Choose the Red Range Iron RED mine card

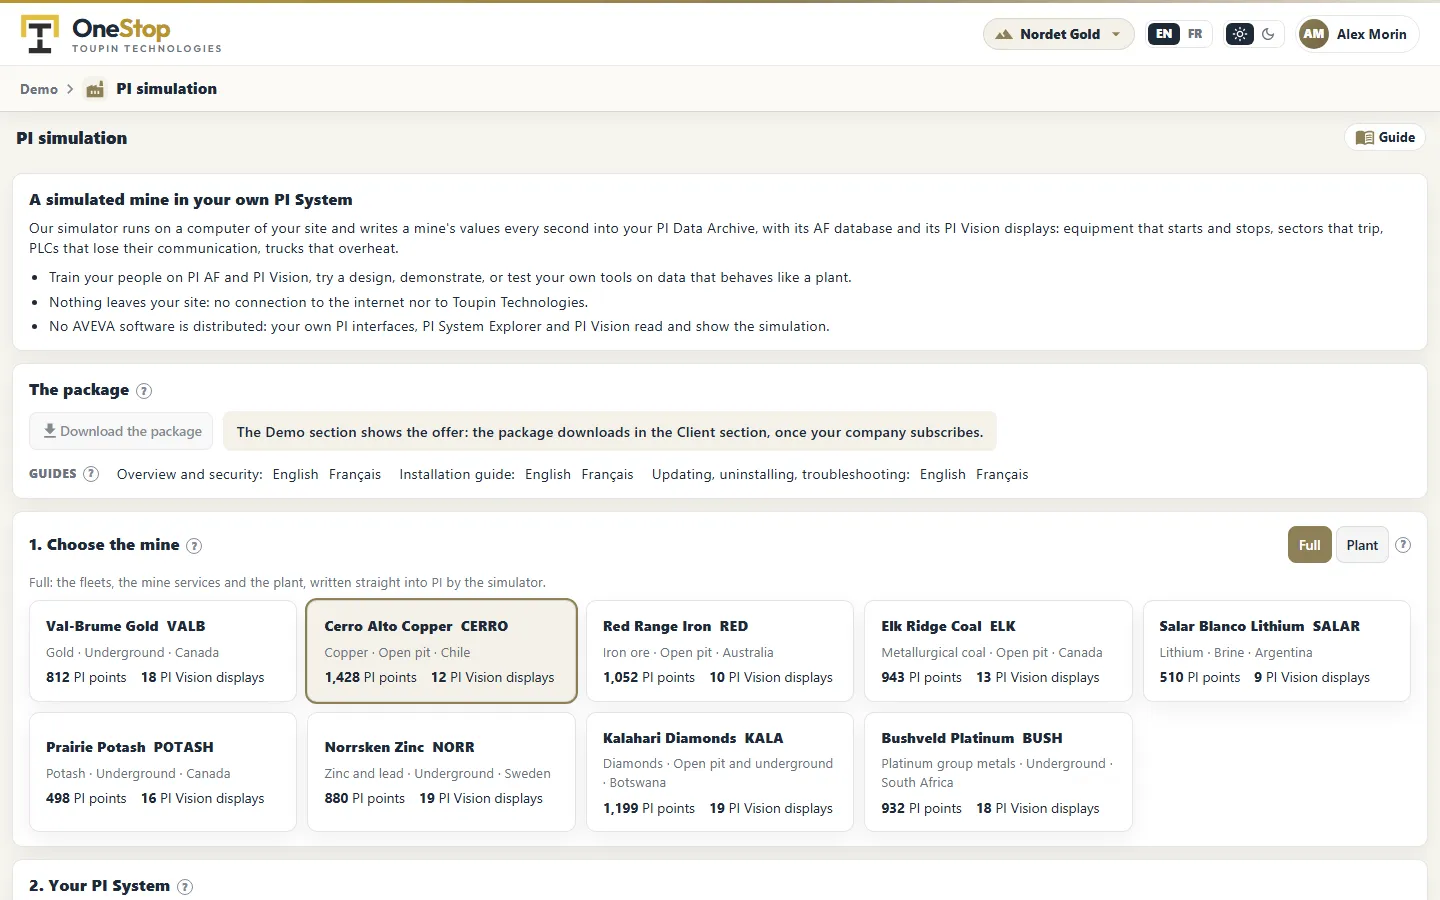(x=720, y=651)
